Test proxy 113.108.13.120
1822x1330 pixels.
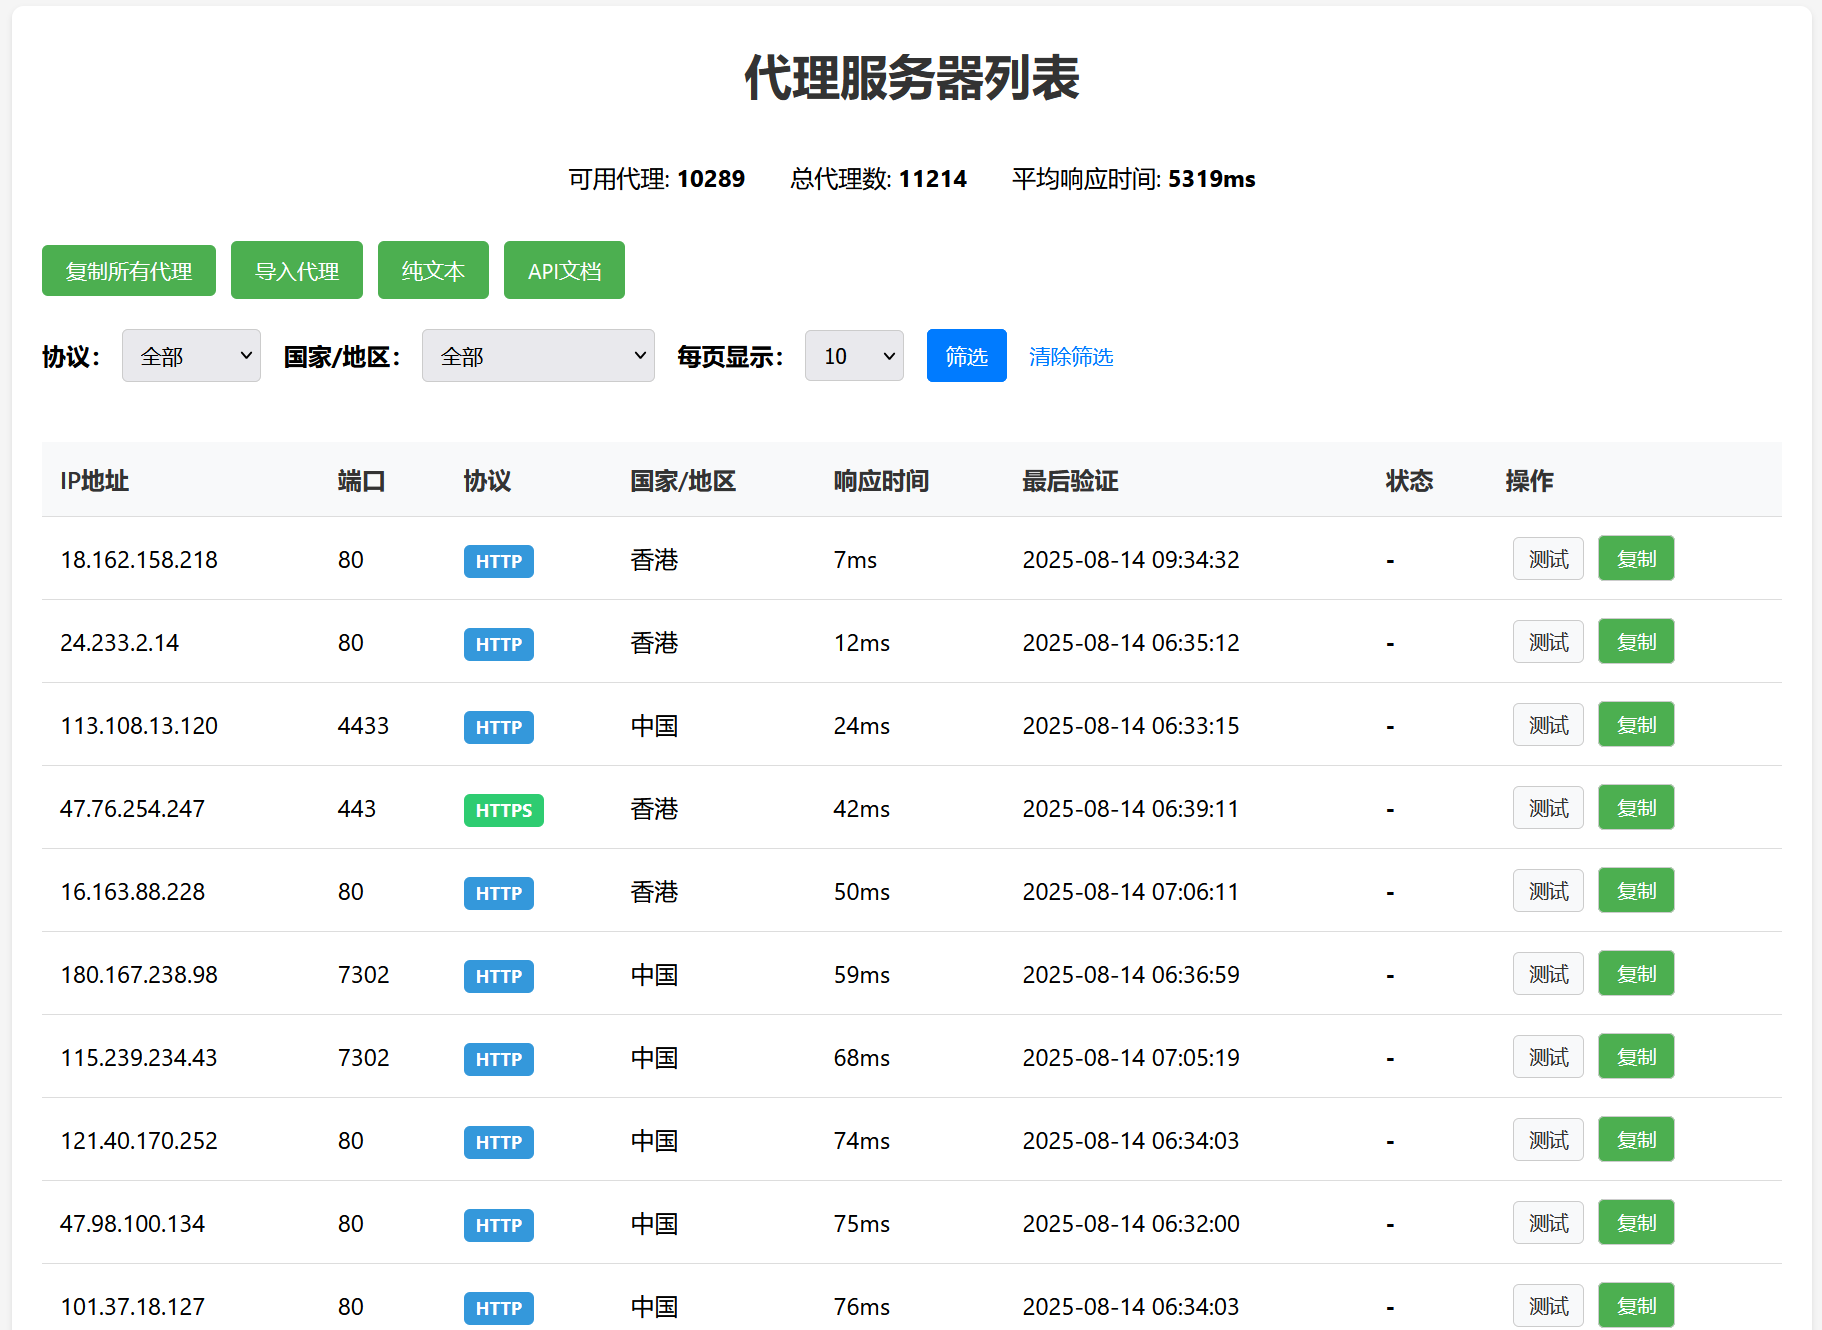point(1548,725)
